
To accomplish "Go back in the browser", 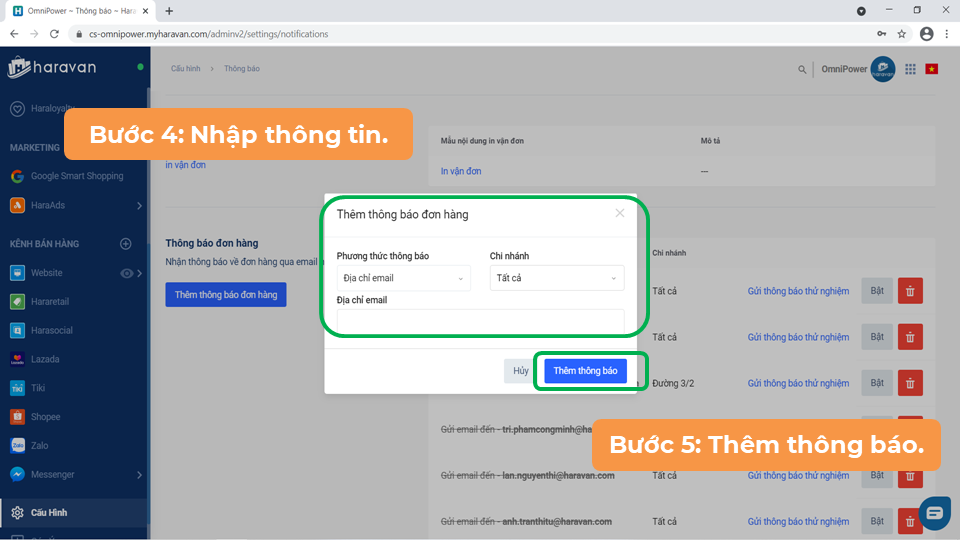I will tap(14, 34).
